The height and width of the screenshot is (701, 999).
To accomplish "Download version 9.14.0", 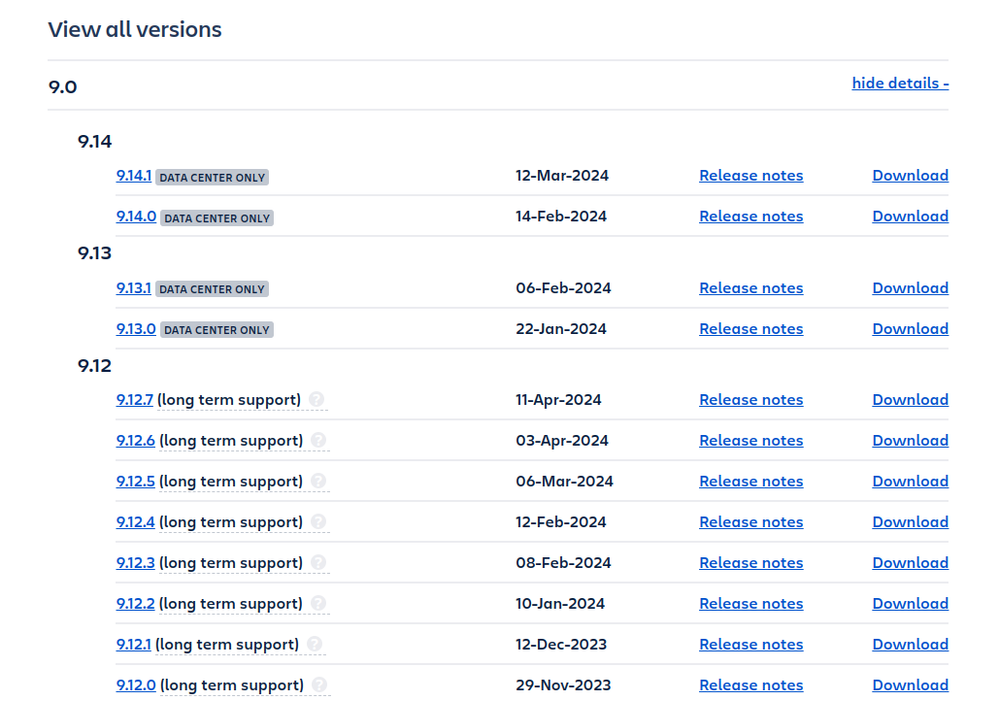I will (x=909, y=216).
